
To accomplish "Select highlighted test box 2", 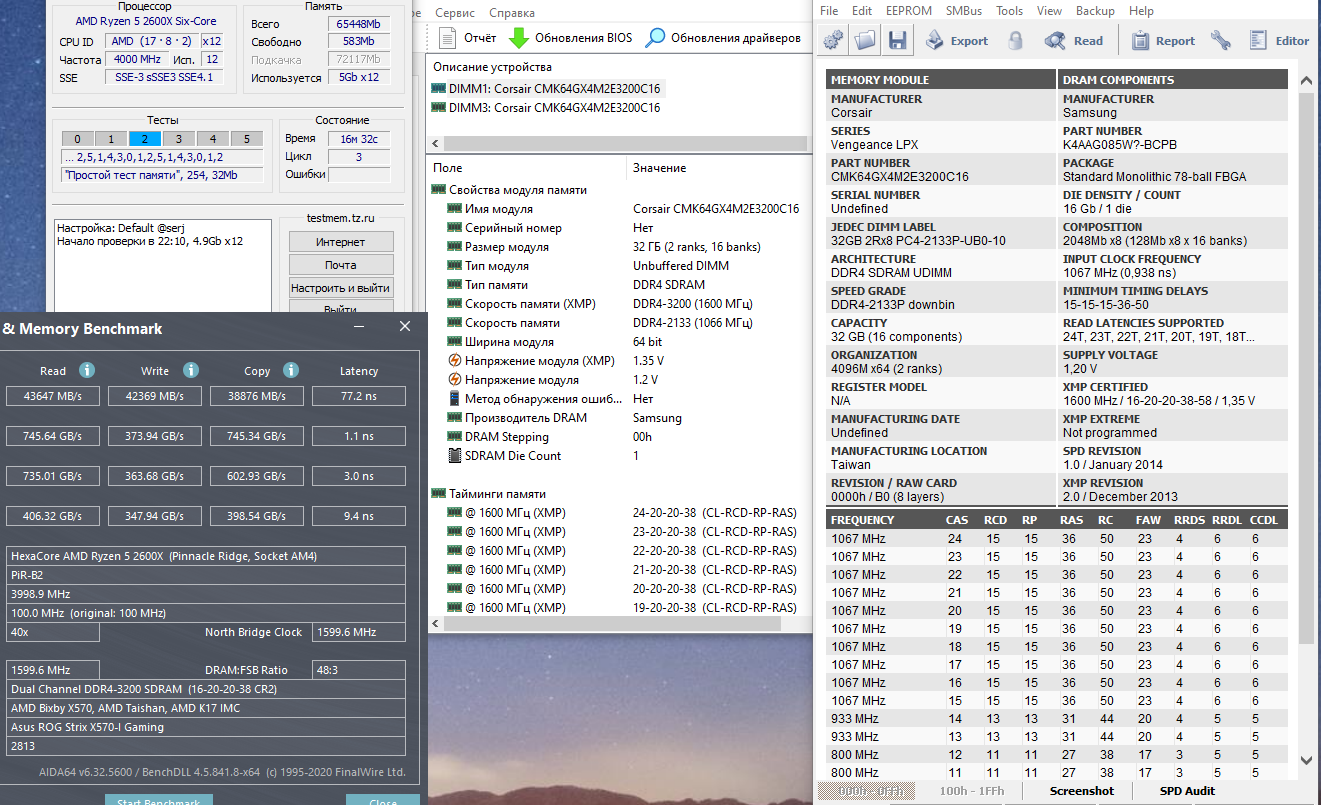I will click(x=145, y=139).
